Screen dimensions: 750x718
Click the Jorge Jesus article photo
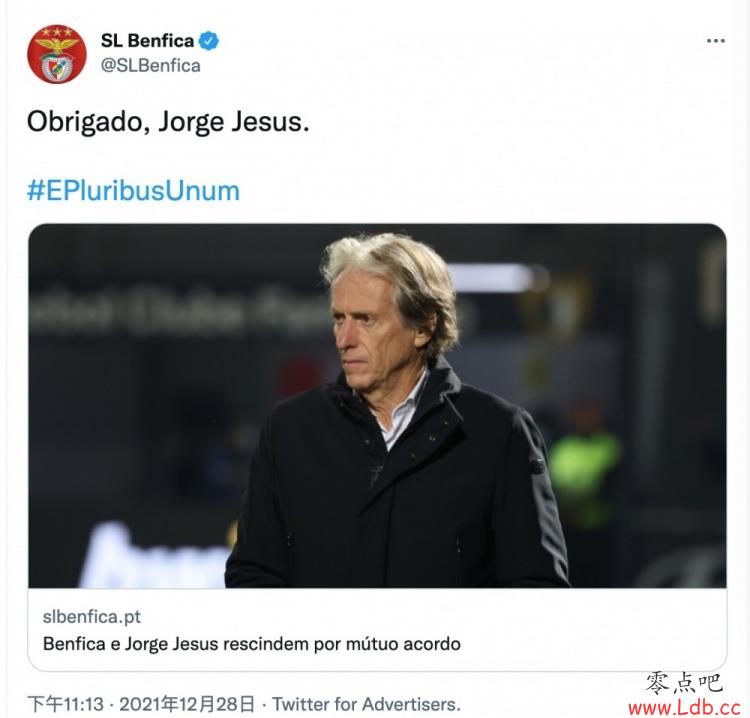pyautogui.click(x=377, y=406)
